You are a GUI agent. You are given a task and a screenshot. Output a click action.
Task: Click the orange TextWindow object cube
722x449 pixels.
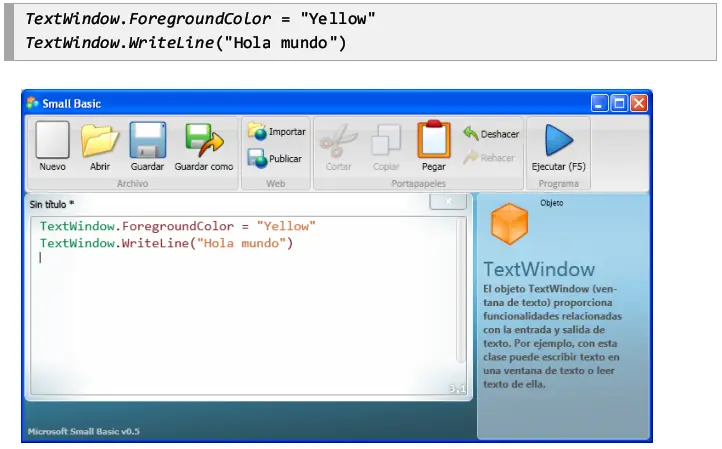click(509, 223)
